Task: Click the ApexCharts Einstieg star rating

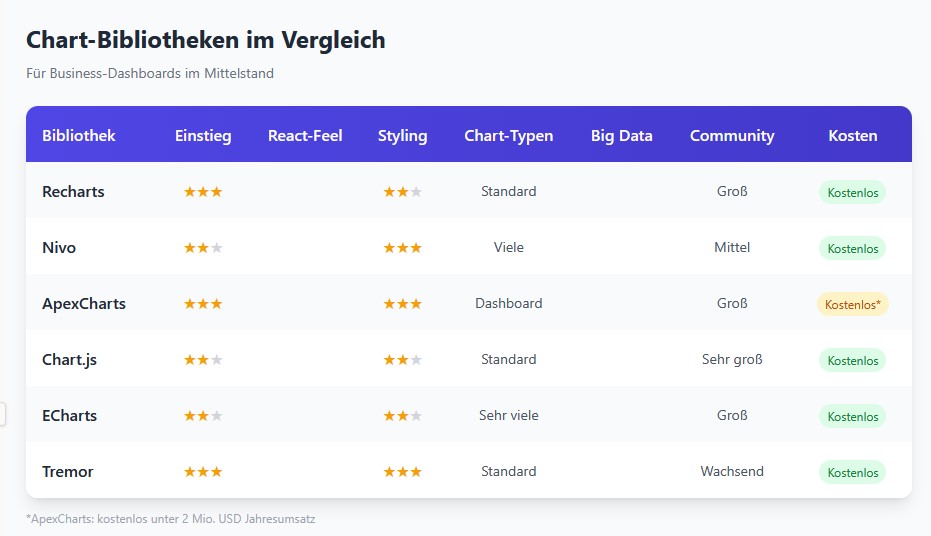Action: (x=203, y=304)
